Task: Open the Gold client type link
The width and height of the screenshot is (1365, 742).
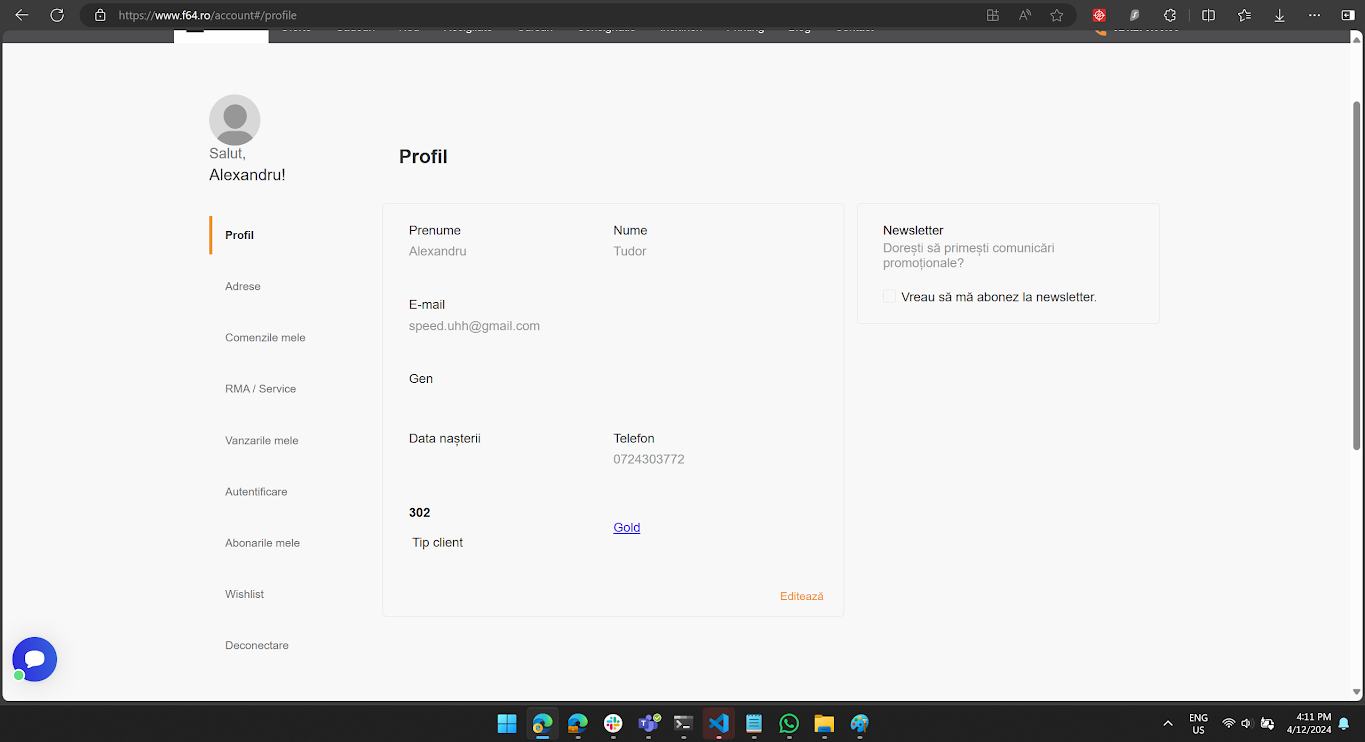Action: pyautogui.click(x=626, y=527)
